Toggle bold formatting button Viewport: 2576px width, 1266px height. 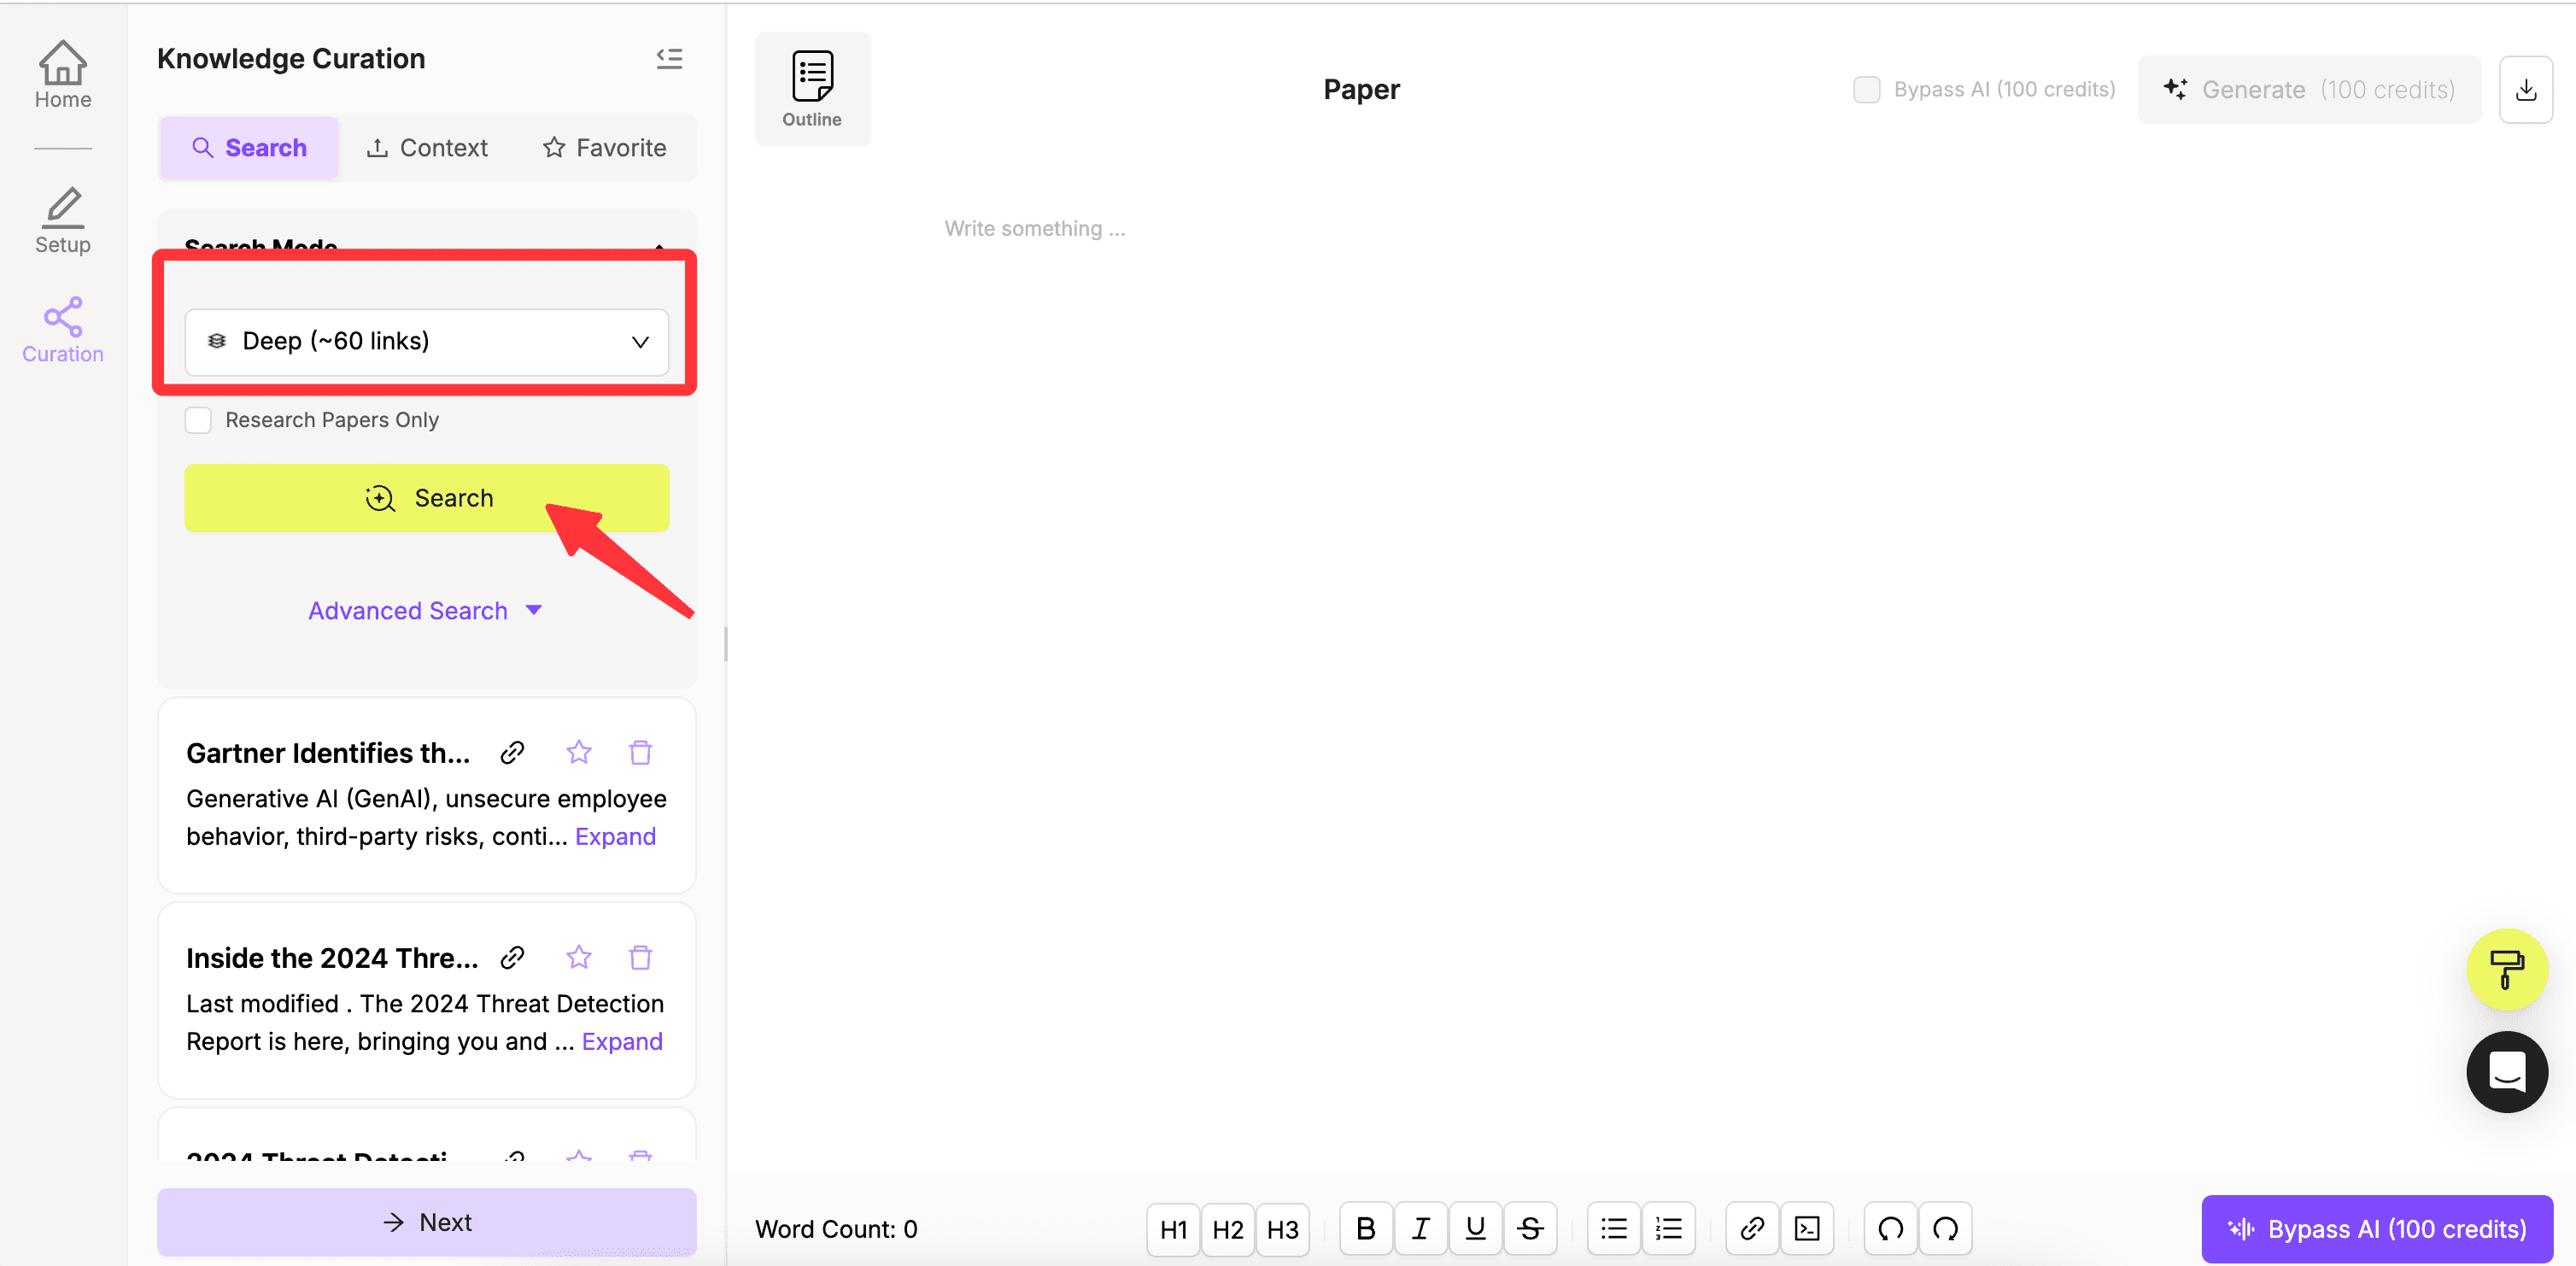point(1365,1228)
